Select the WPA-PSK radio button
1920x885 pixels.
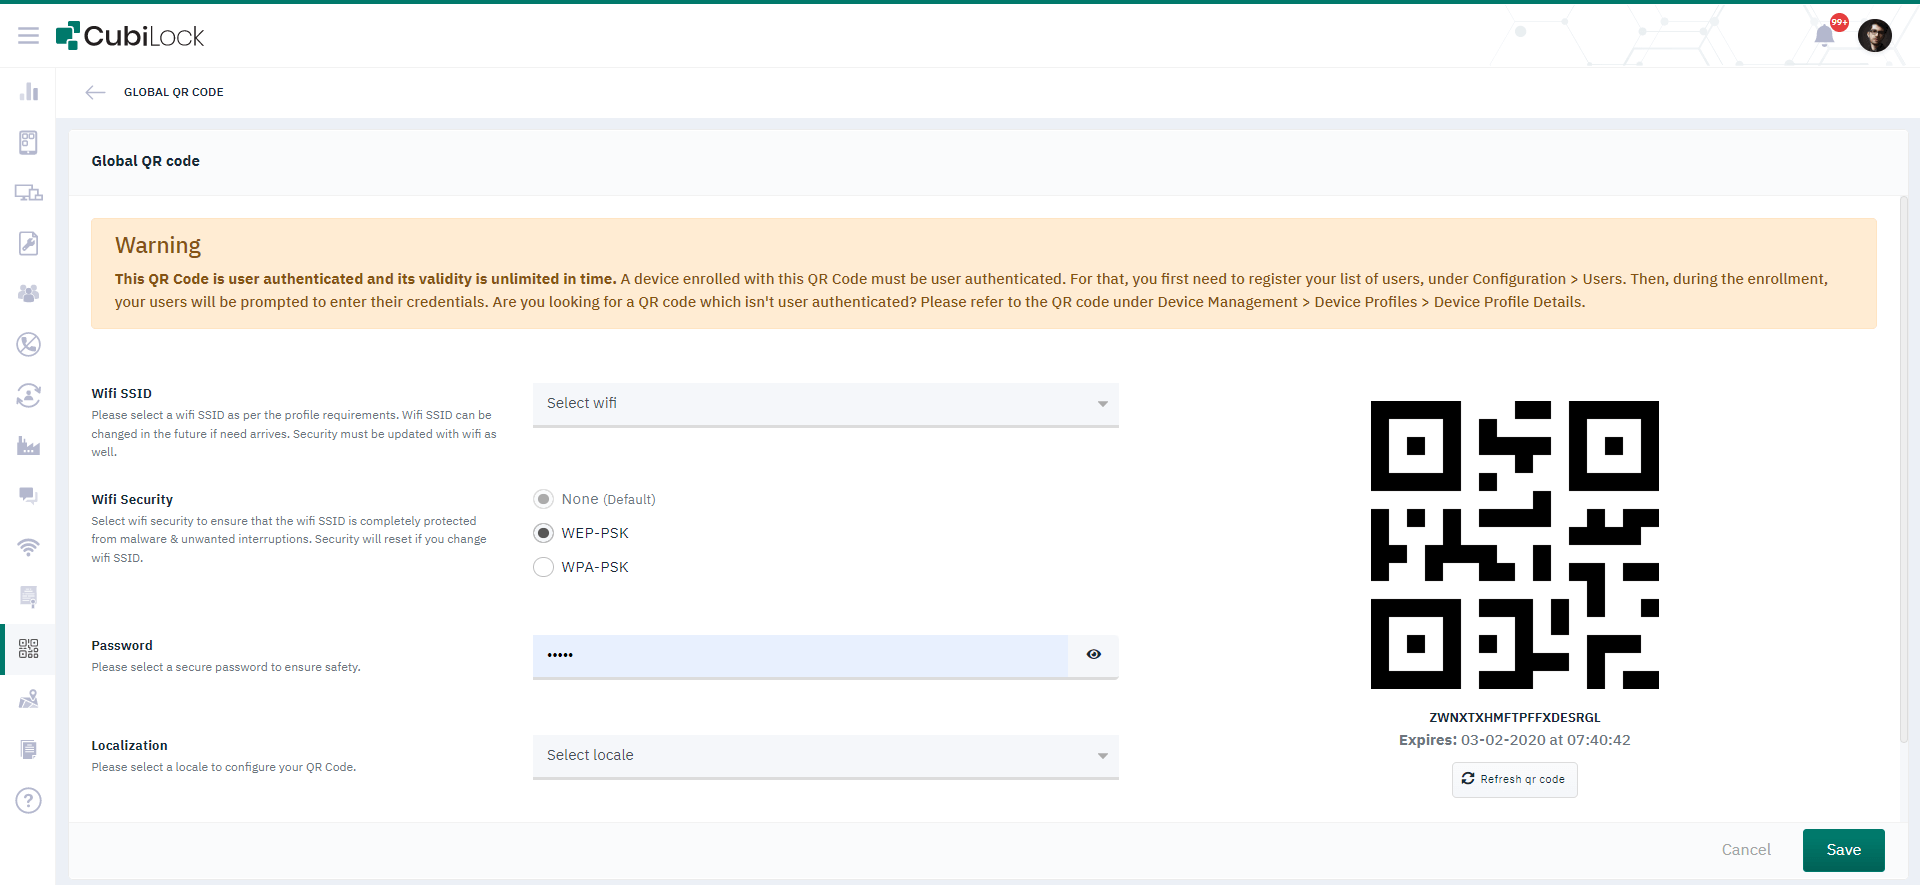(543, 567)
